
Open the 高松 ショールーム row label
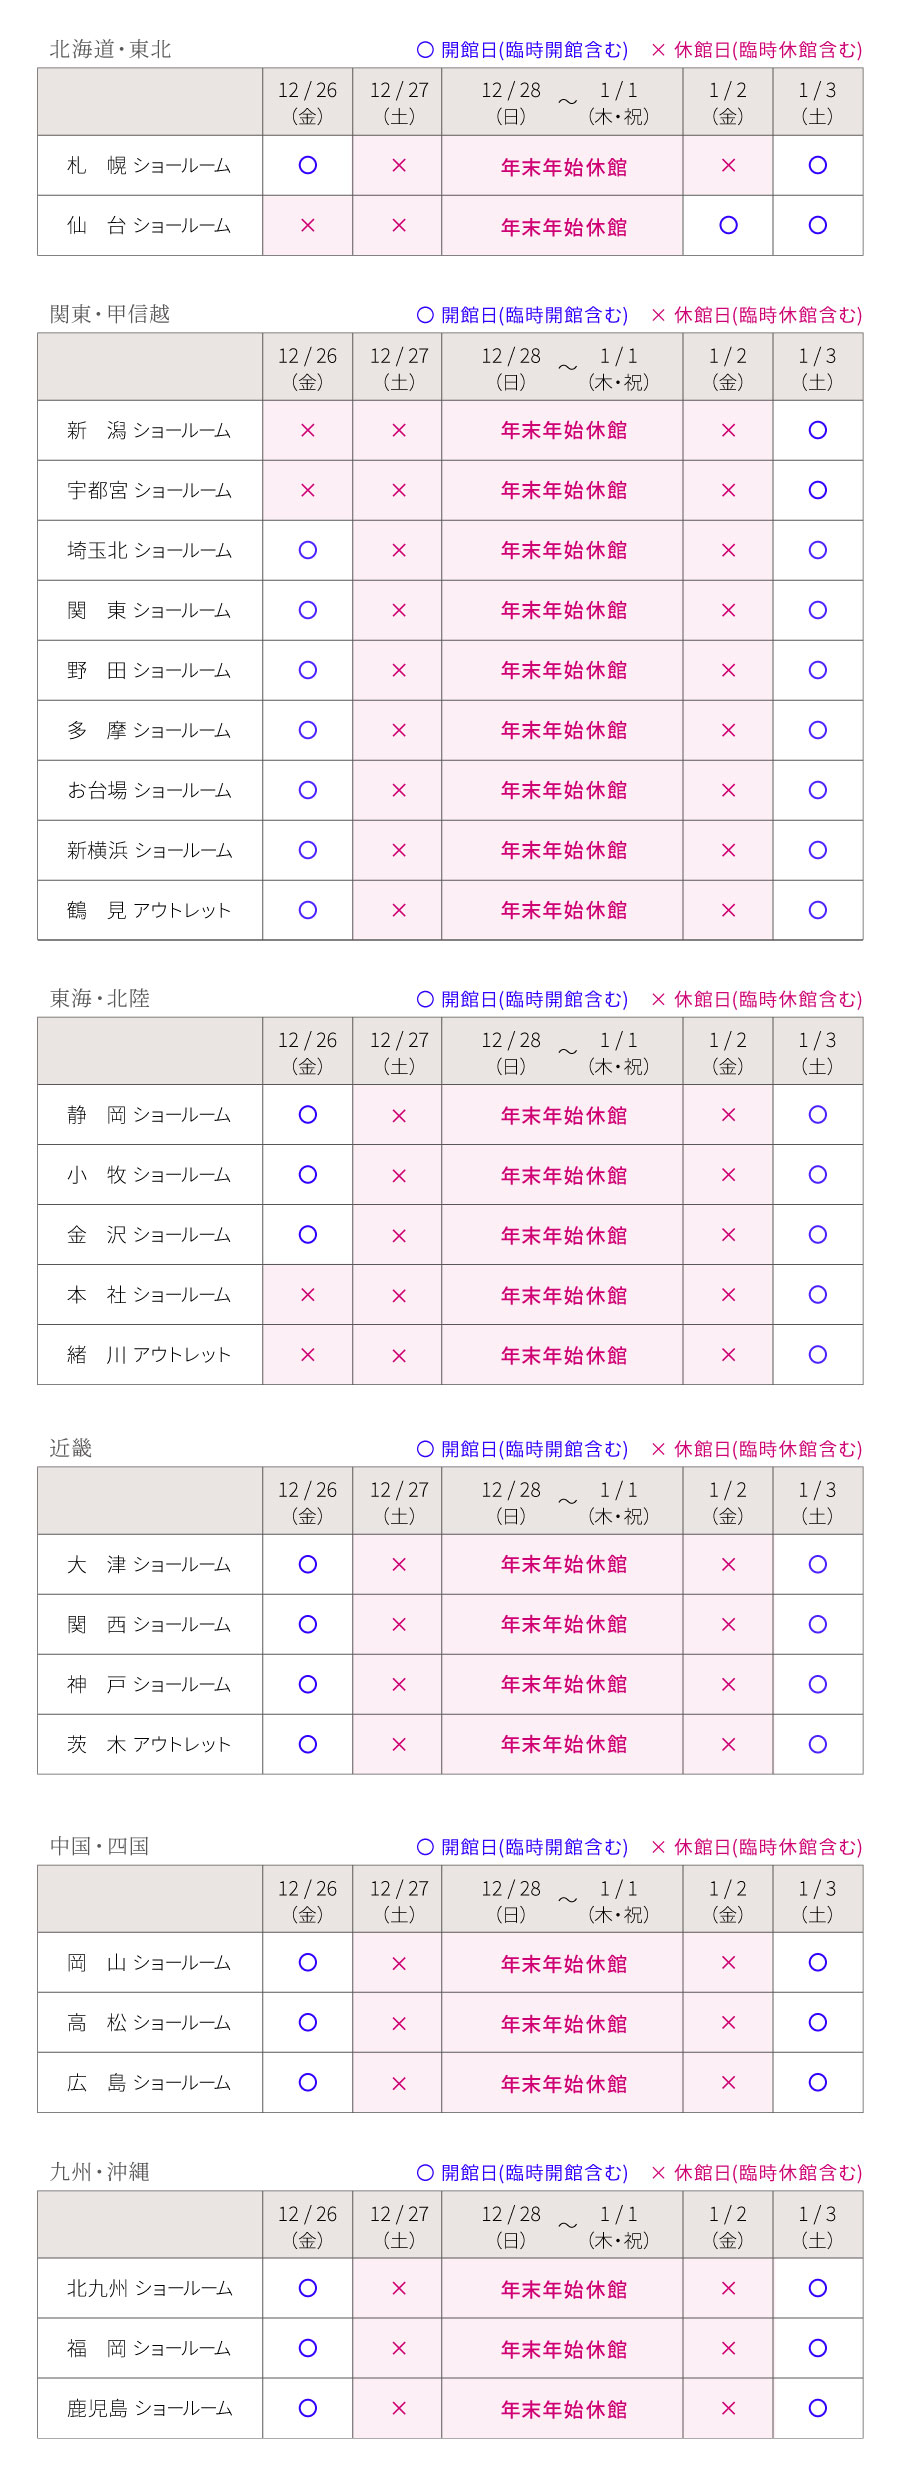point(149,2023)
